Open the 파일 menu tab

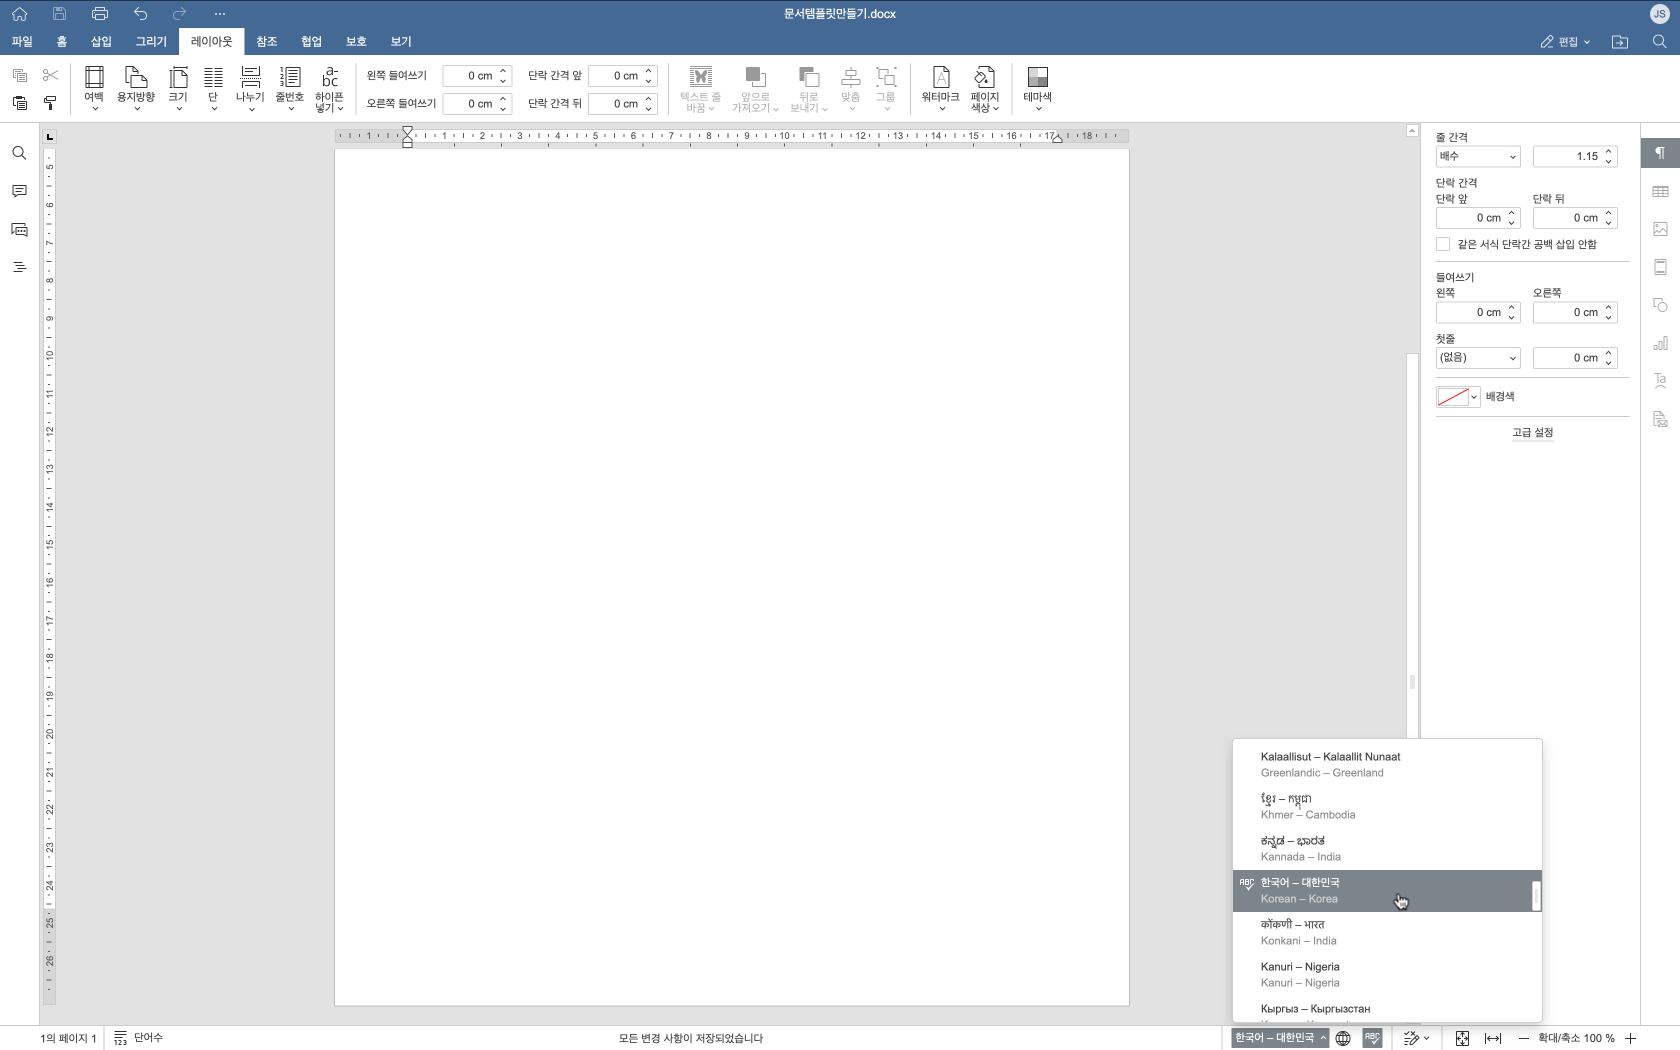pyautogui.click(x=22, y=41)
